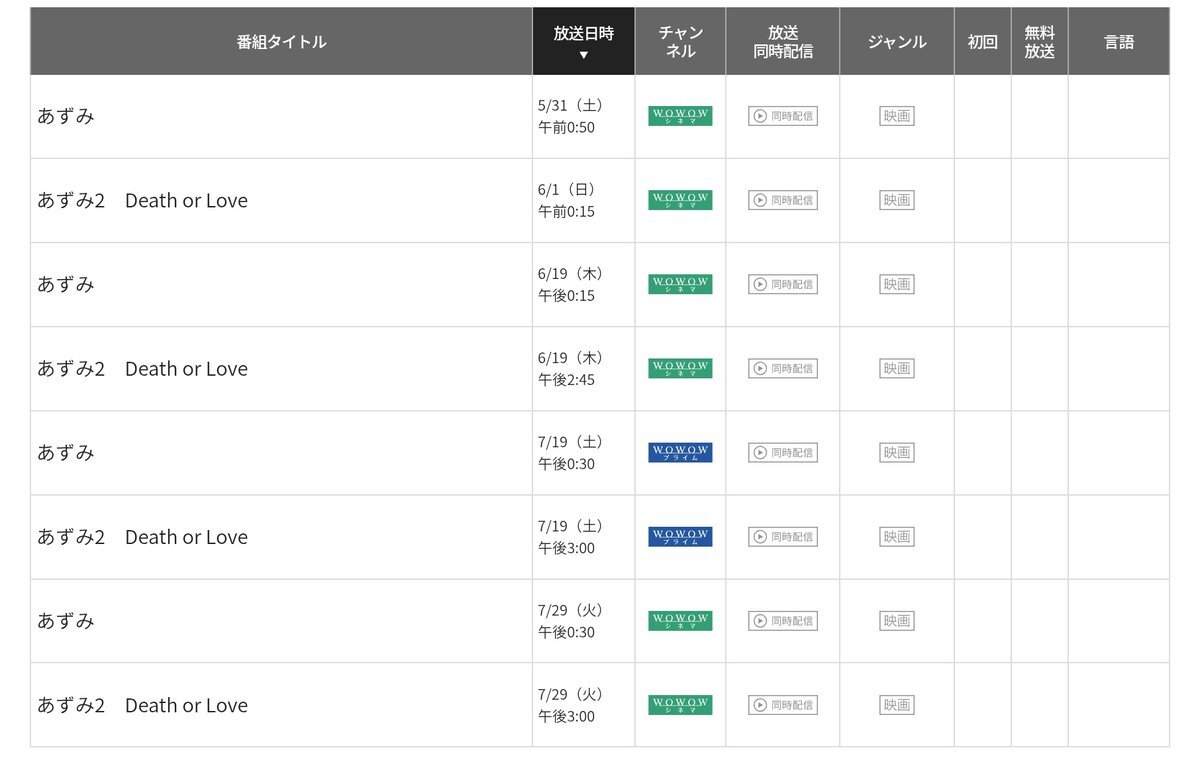Image resolution: width=1200 pixels, height=762 pixels.
Task: Click 映画 genre tag for 7/19 午後0:30
Action: pyautogui.click(x=897, y=452)
